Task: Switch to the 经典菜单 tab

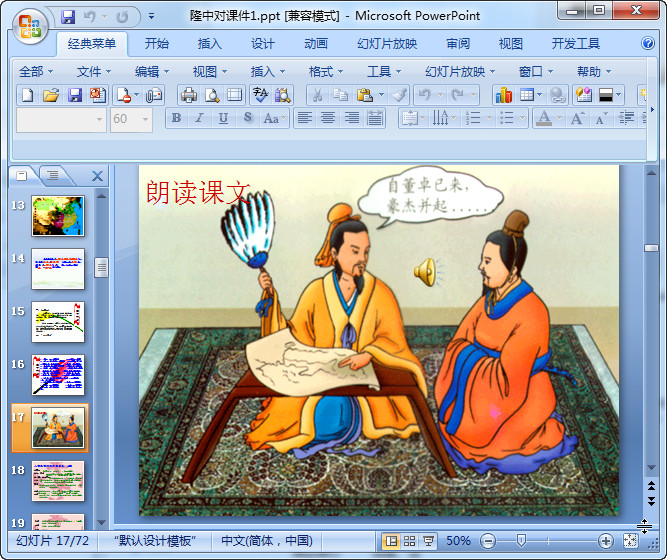Action: pos(91,44)
